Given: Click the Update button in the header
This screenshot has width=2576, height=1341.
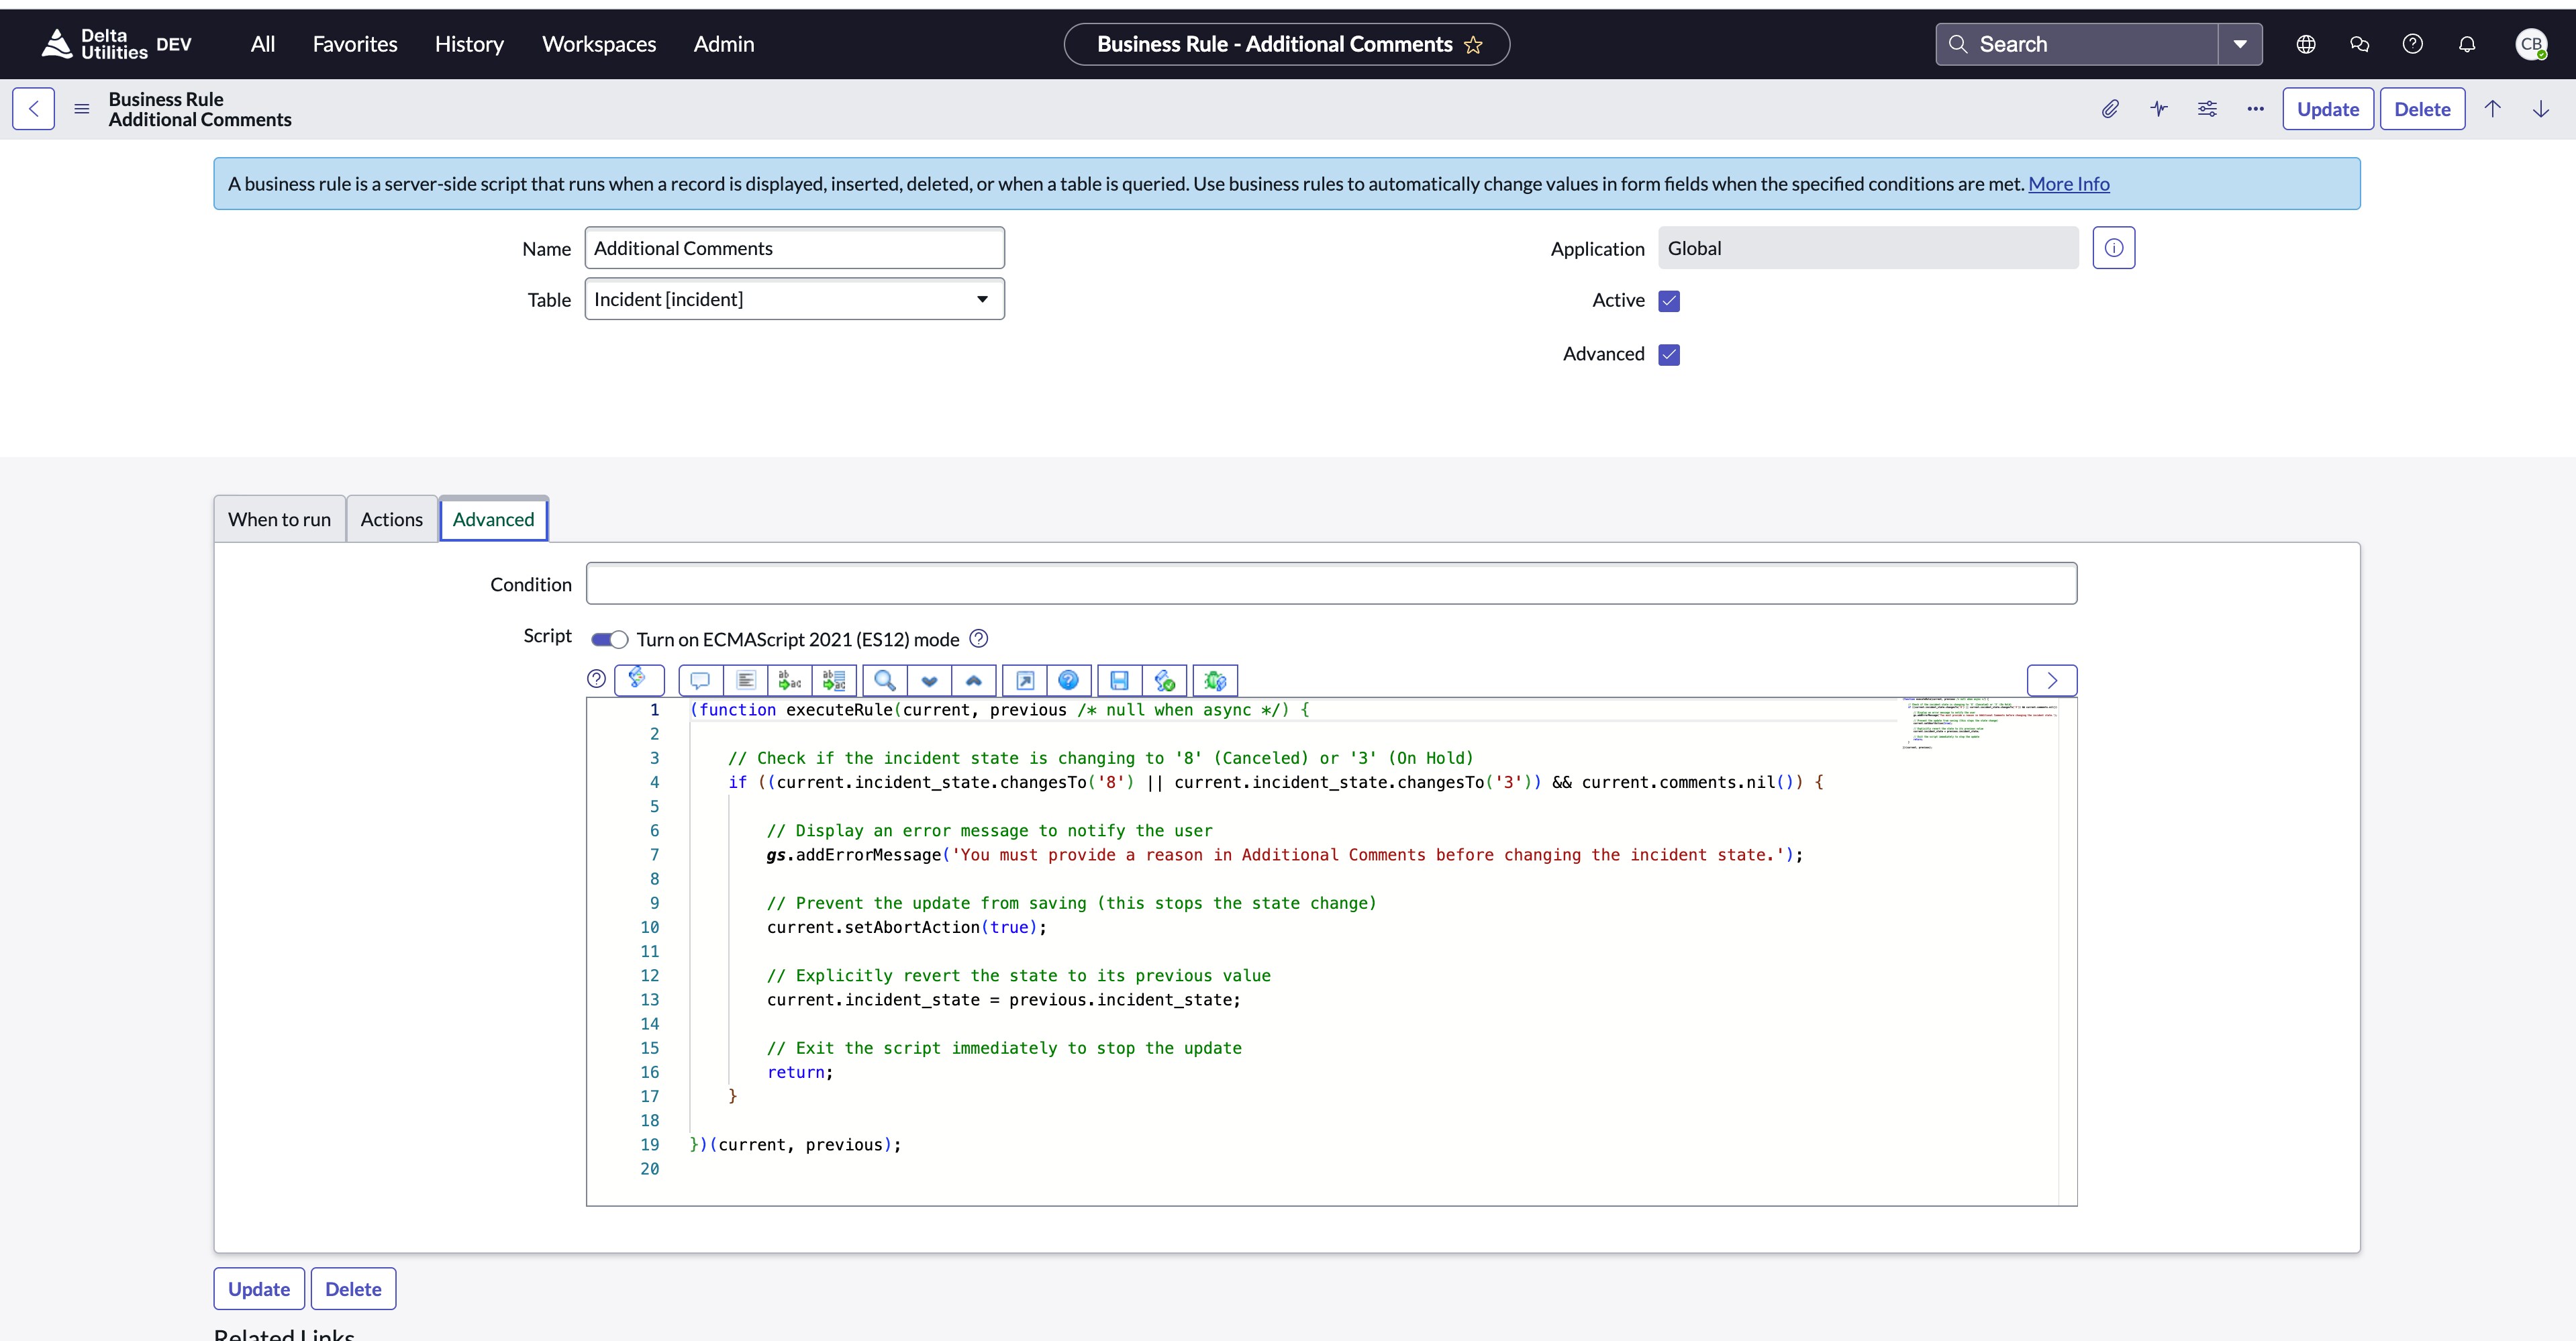Looking at the screenshot, I should 2328,109.
